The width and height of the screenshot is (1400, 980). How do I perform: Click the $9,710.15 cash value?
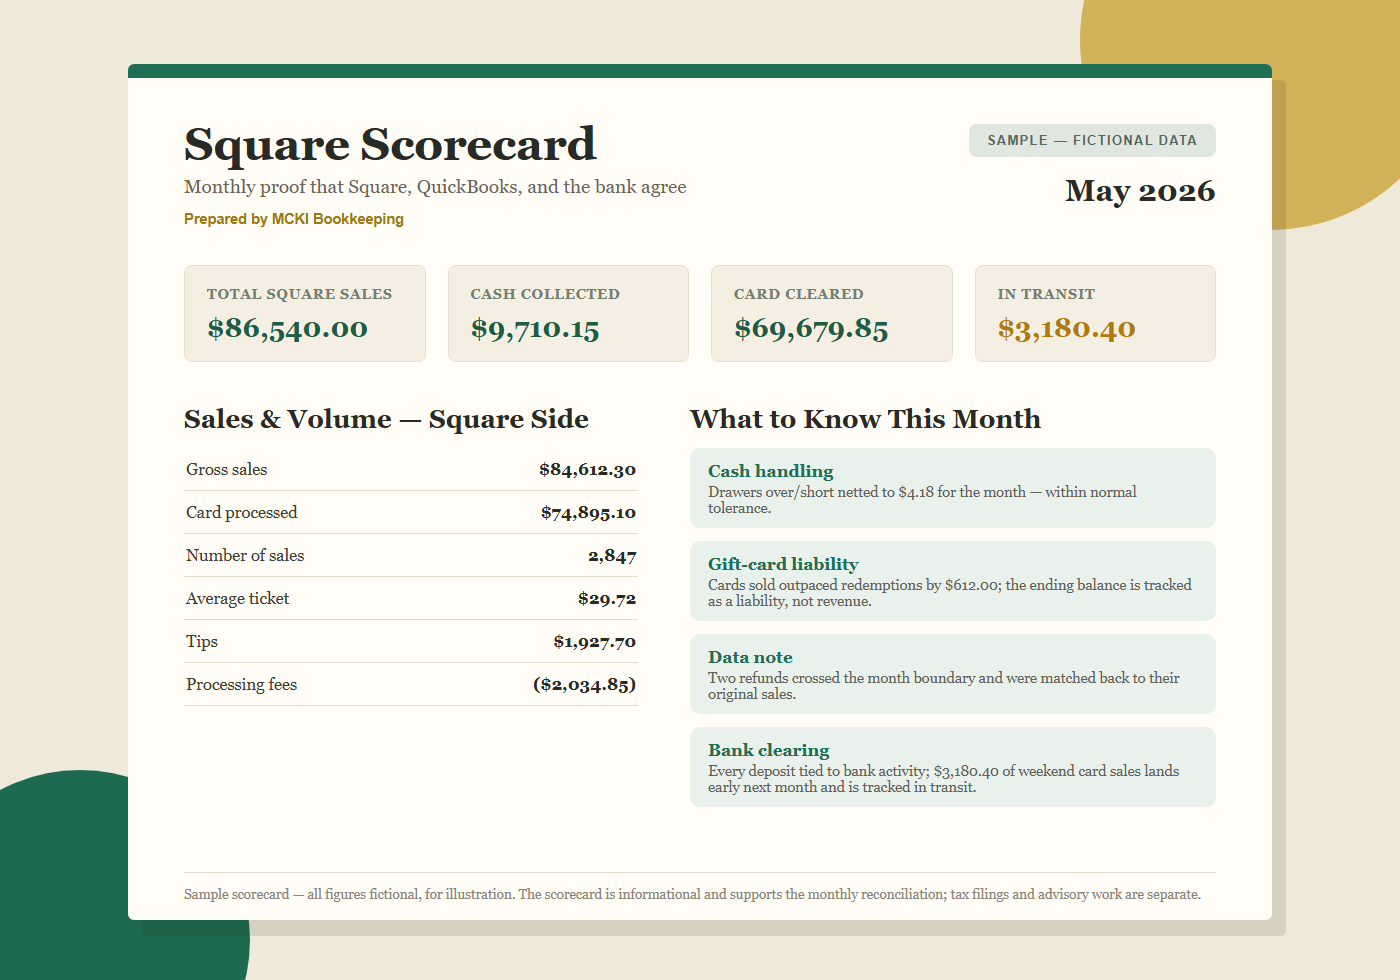(535, 328)
